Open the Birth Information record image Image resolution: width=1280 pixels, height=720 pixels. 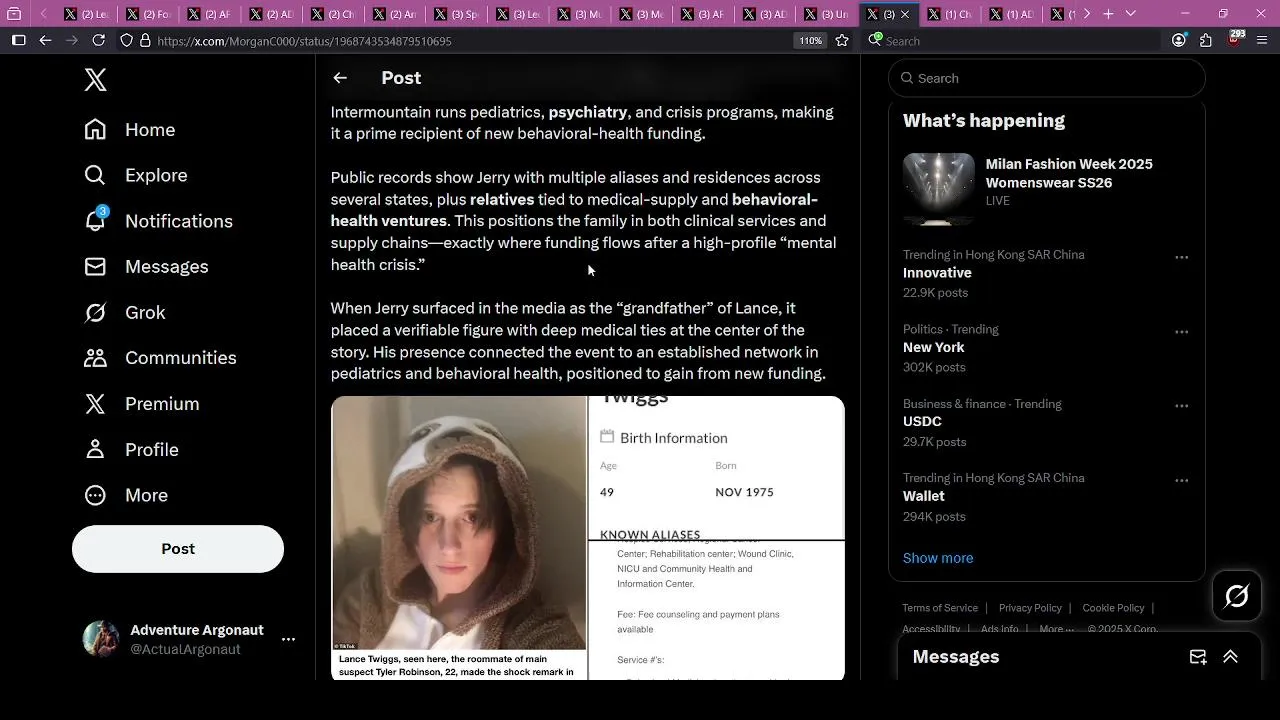[717, 468]
